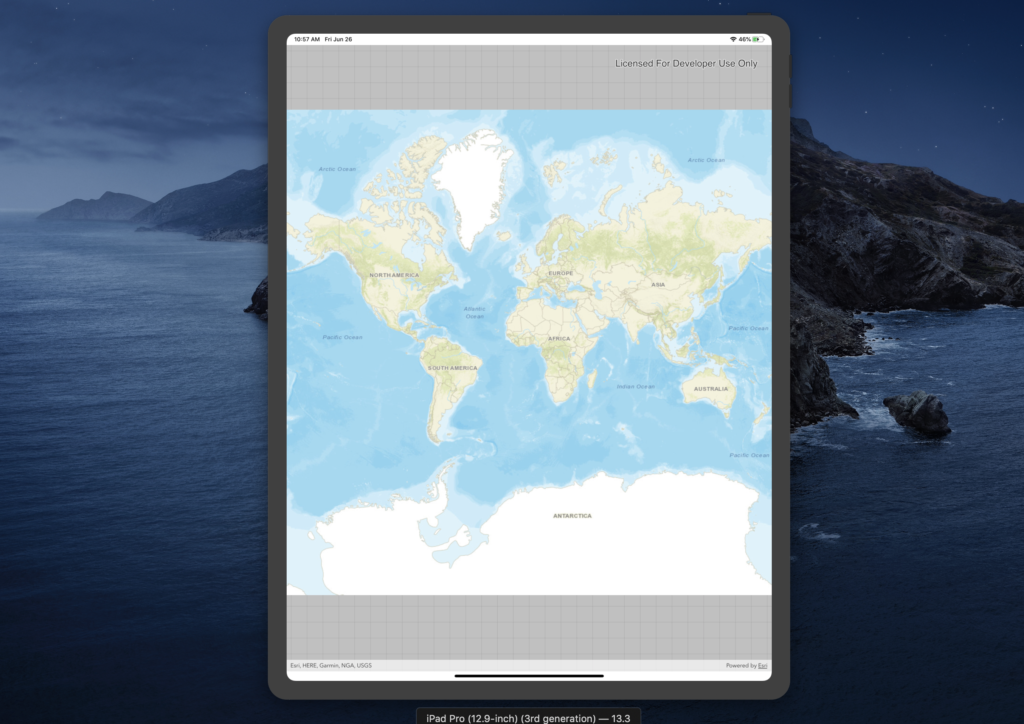Image resolution: width=1024 pixels, height=724 pixels.
Task: Click the Indian Ocean label on map
Action: tap(636, 386)
